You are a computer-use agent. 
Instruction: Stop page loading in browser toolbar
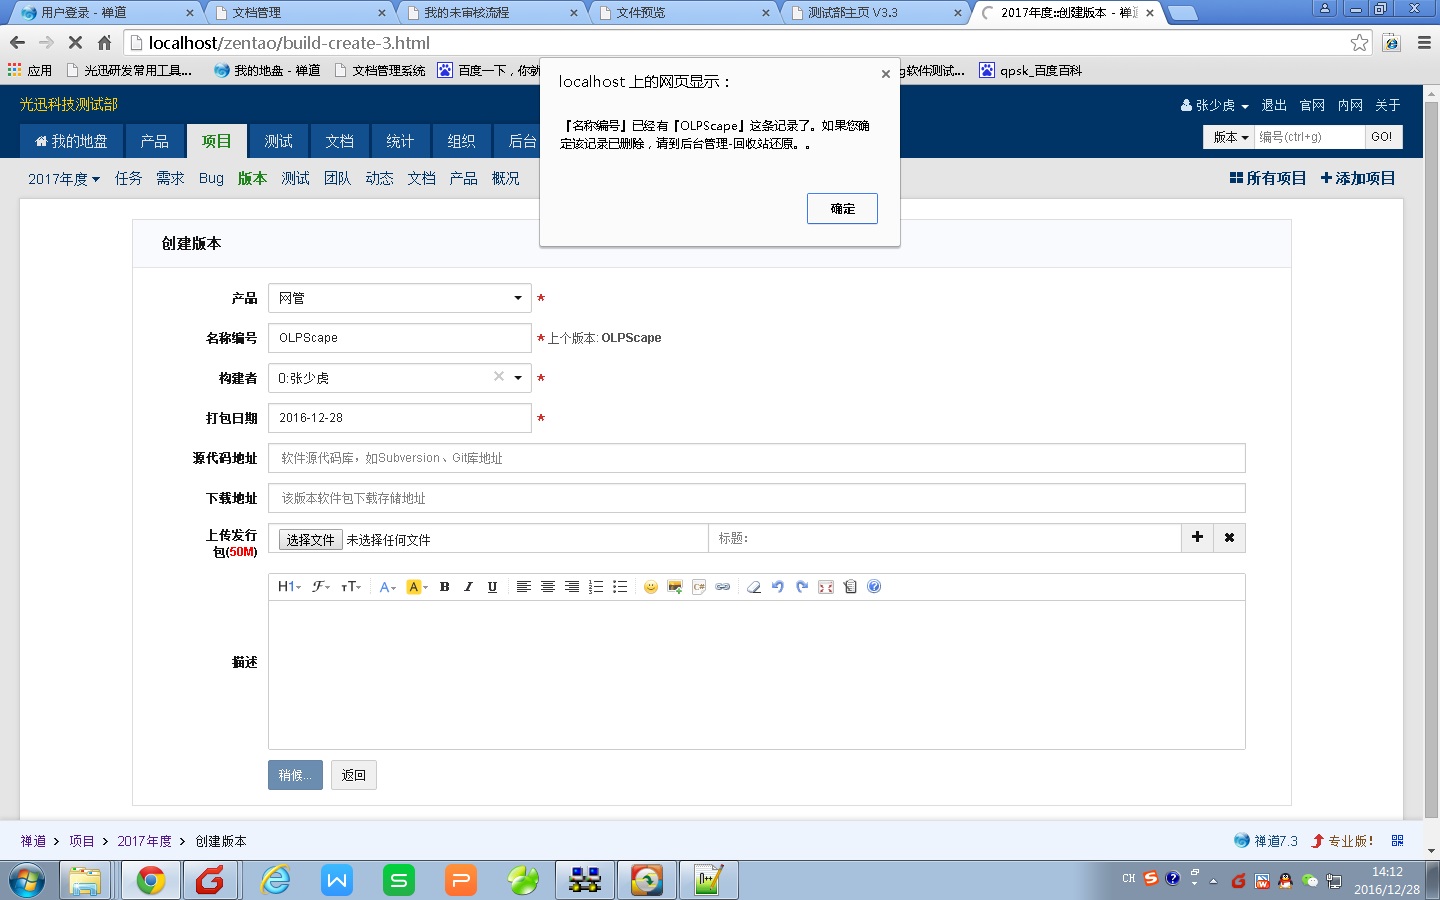75,43
